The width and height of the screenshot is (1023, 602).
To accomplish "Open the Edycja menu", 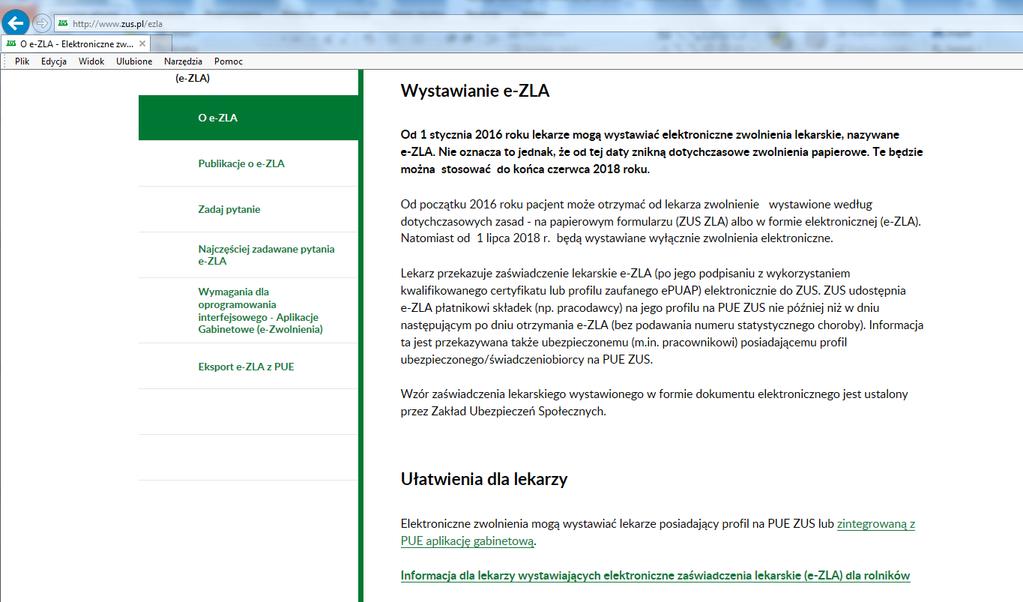I will [53, 61].
